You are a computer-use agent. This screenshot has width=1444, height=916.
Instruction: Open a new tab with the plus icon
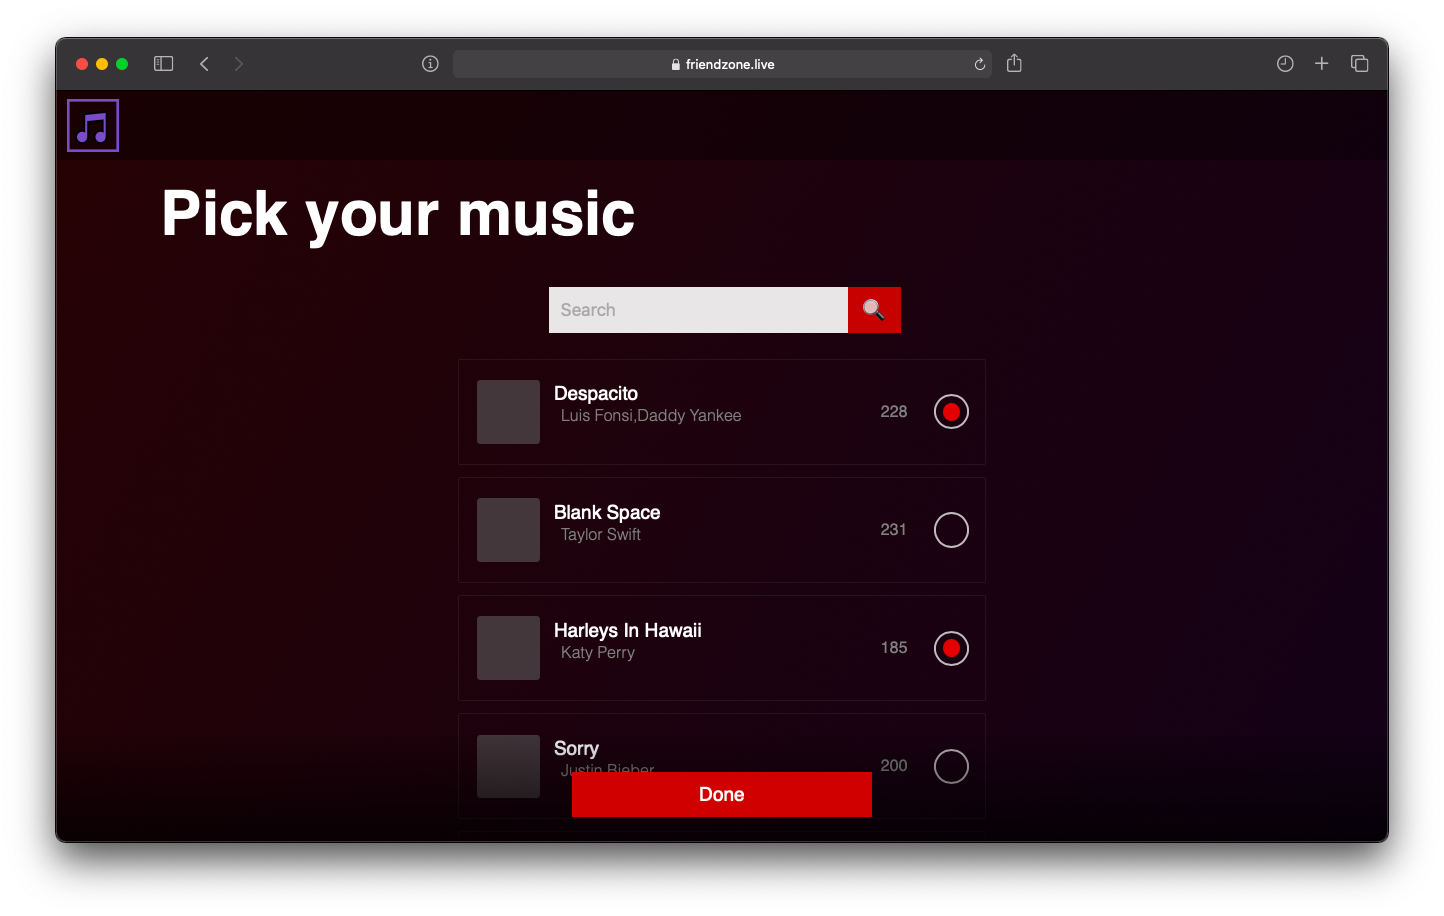(x=1321, y=64)
